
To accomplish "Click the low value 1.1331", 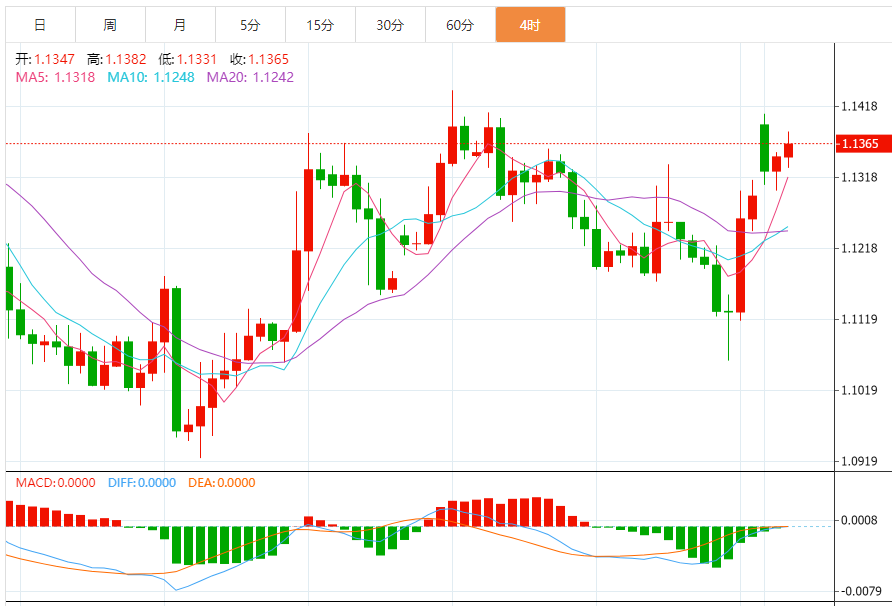I will click(x=197, y=59).
